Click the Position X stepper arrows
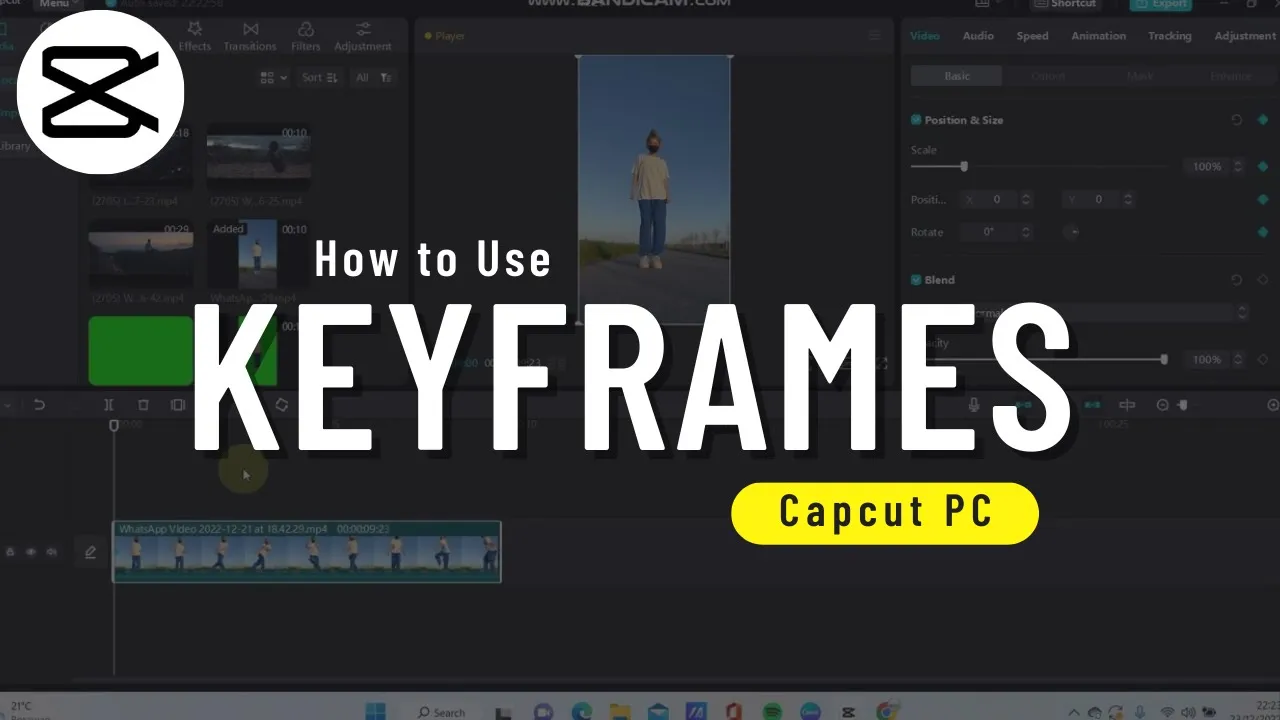Image resolution: width=1280 pixels, height=720 pixels. [x=1026, y=200]
